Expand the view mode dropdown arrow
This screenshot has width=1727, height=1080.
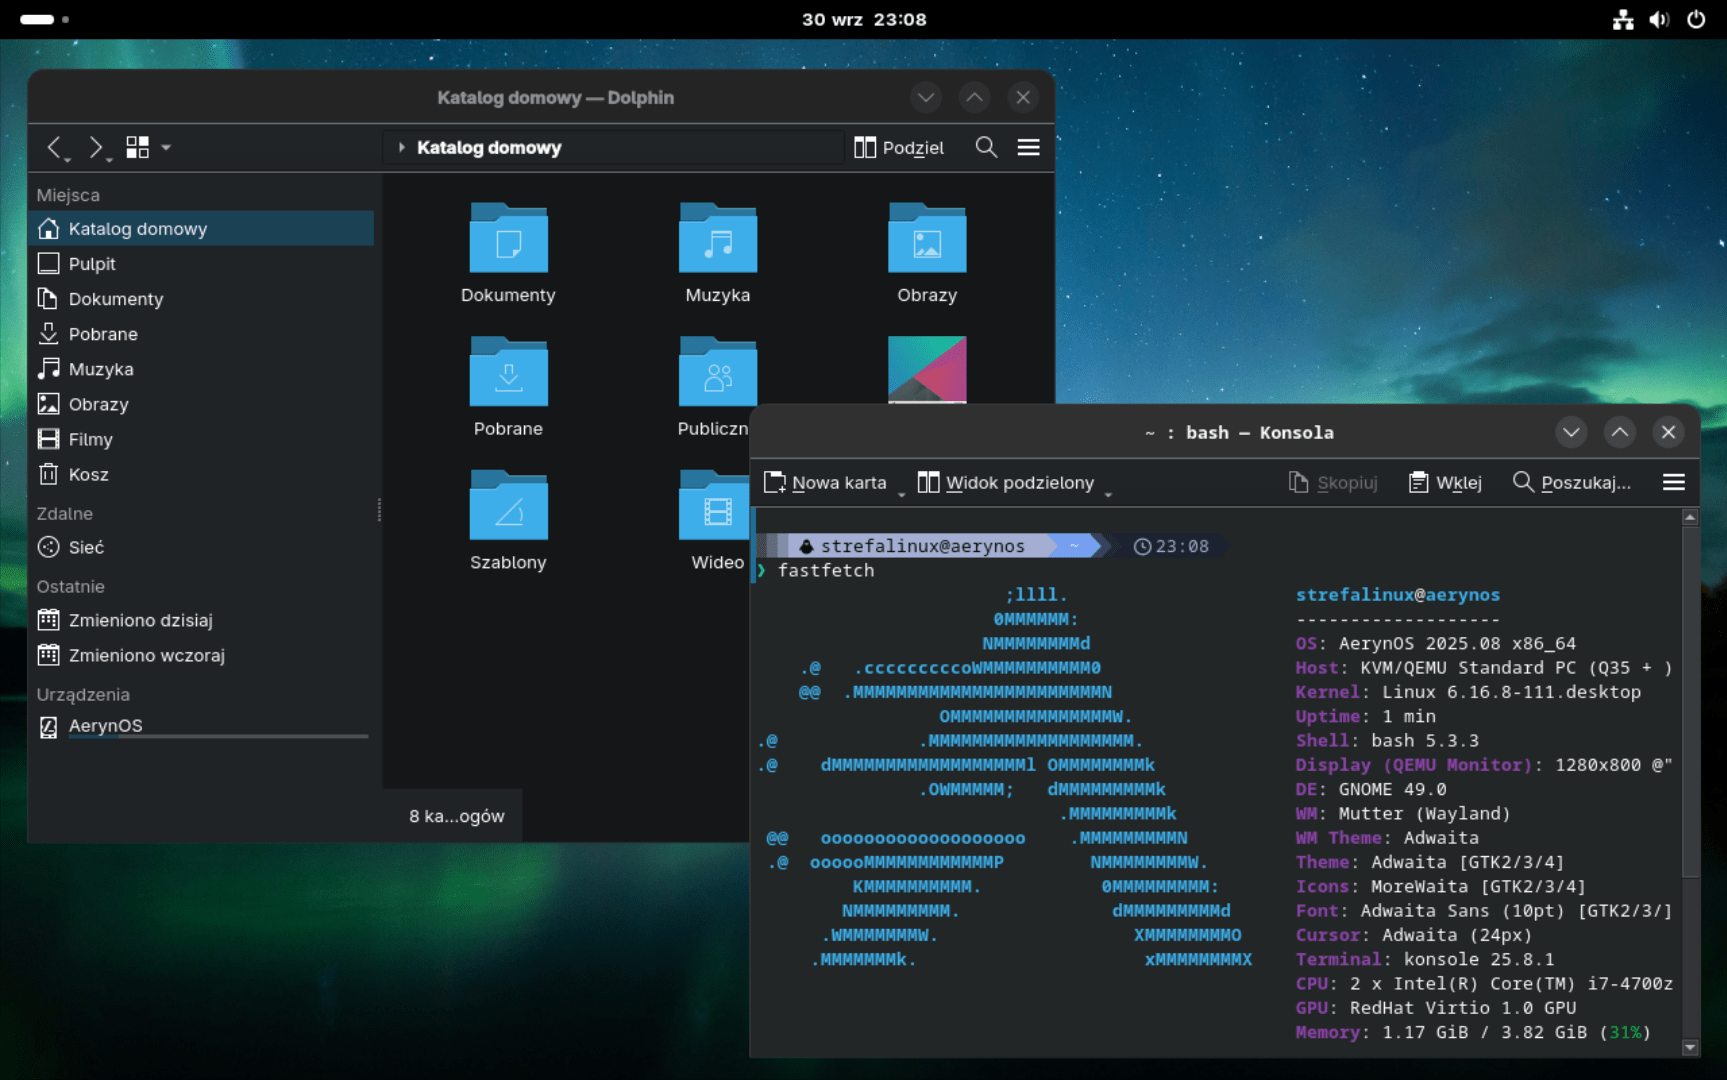[166, 148]
